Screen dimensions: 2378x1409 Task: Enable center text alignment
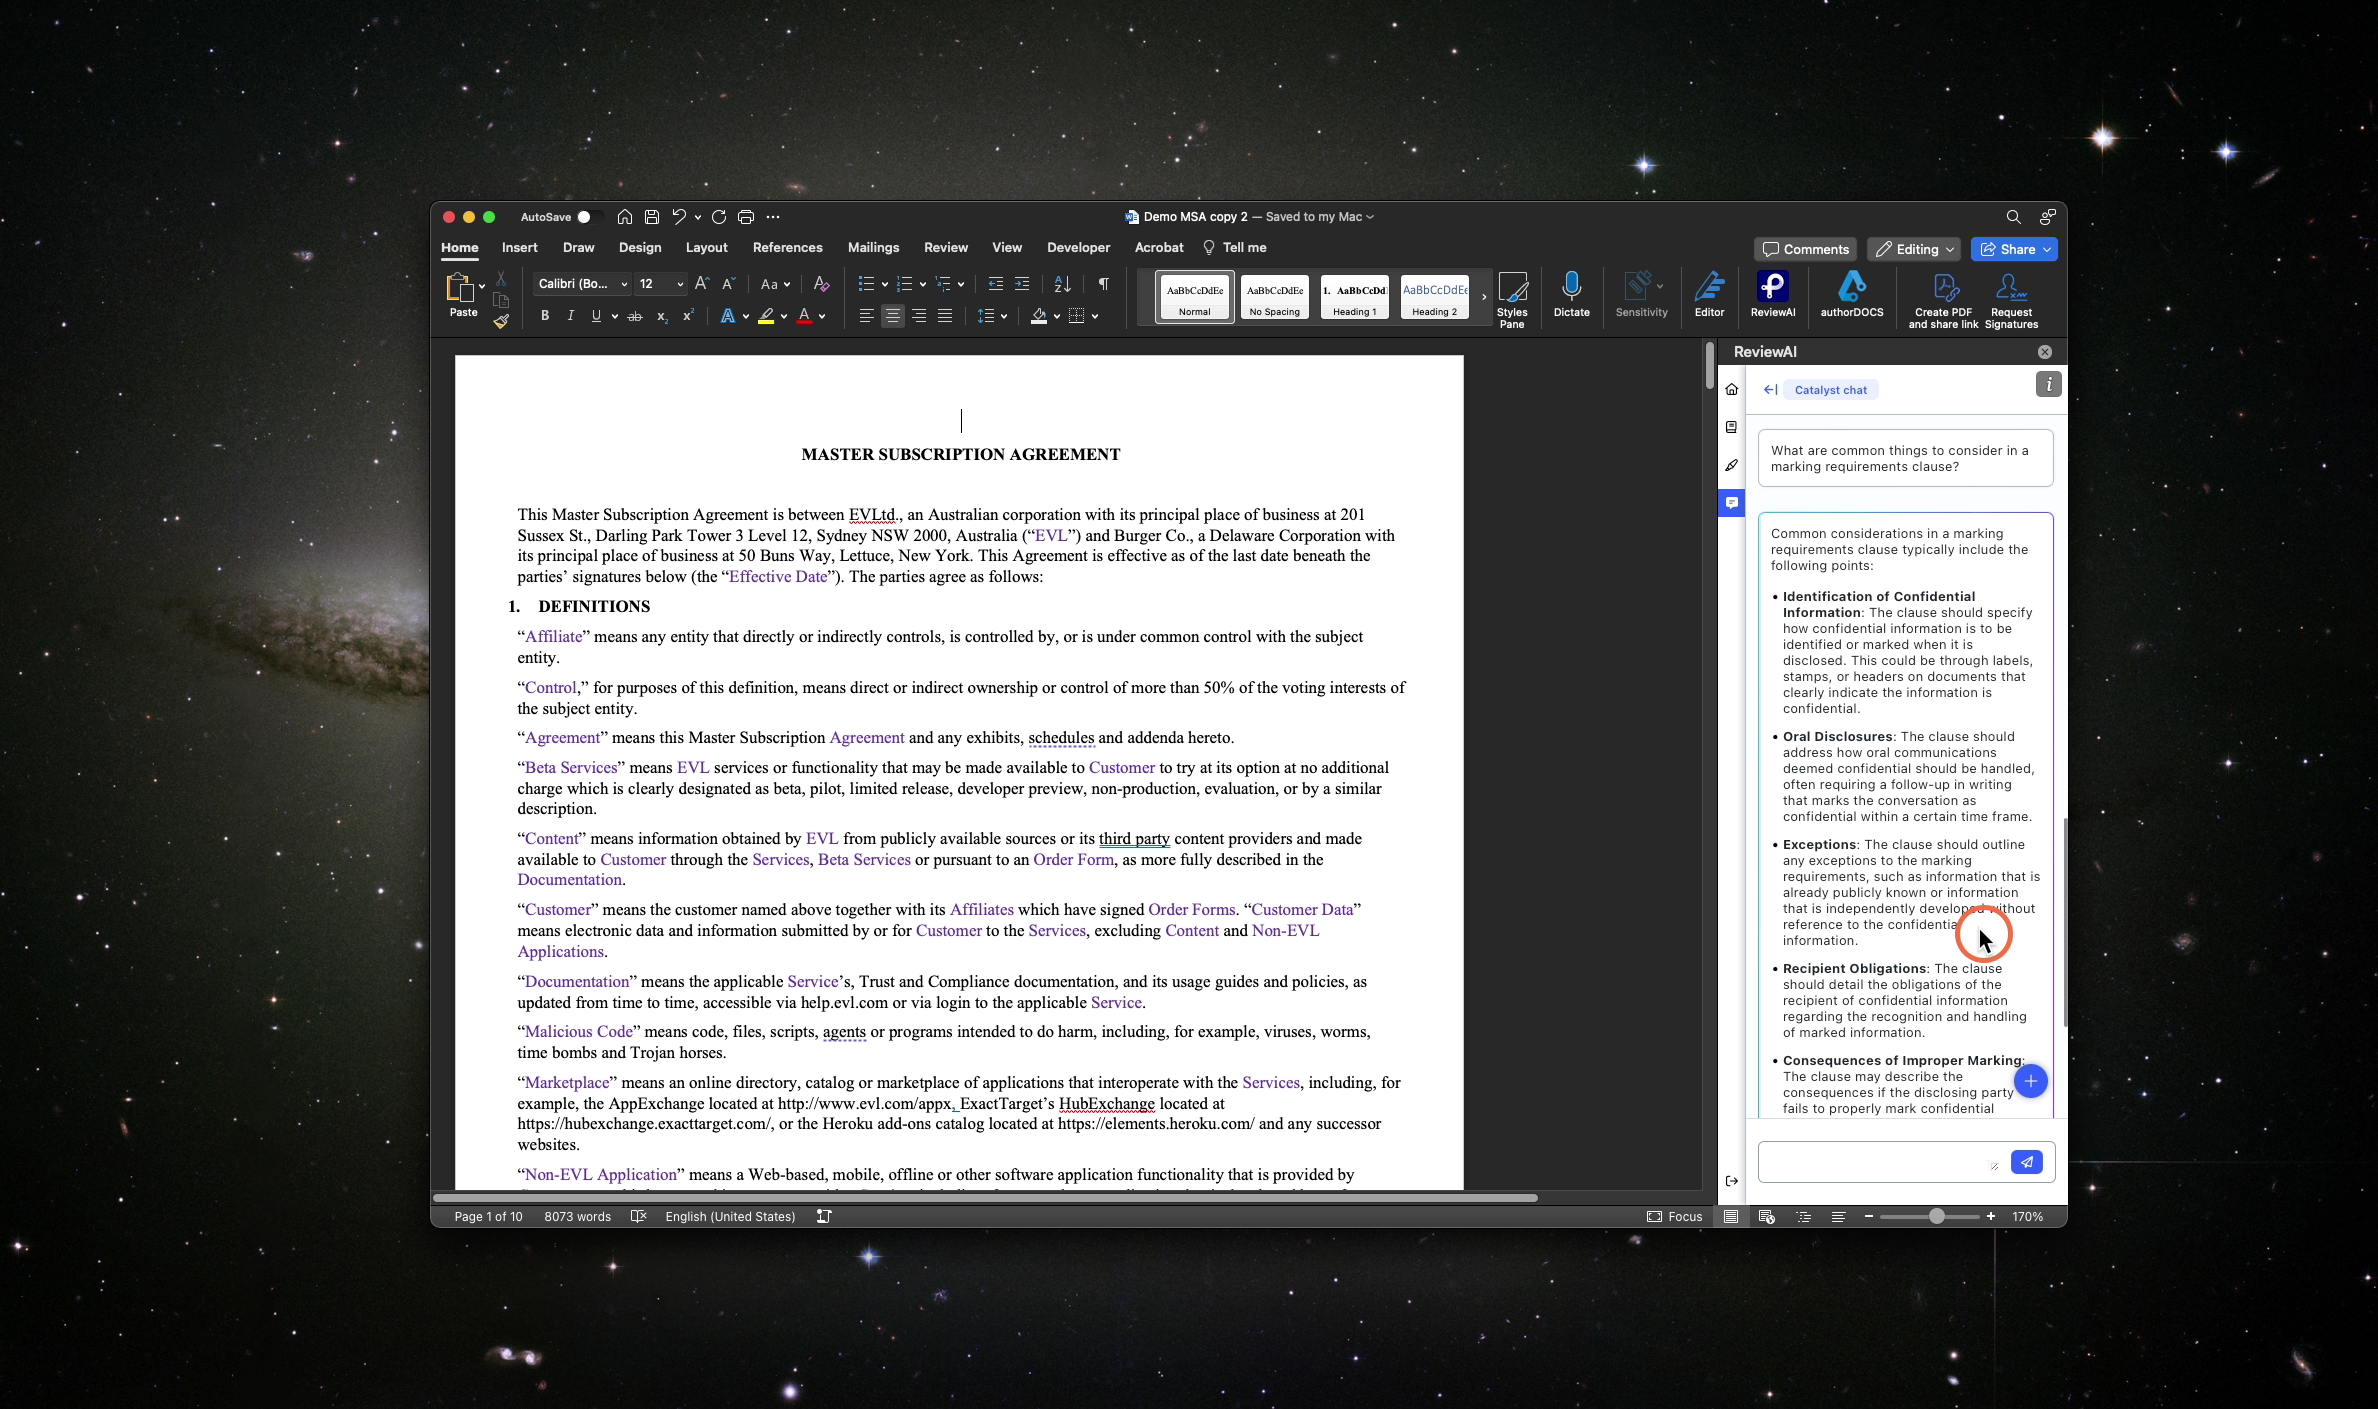[892, 316]
